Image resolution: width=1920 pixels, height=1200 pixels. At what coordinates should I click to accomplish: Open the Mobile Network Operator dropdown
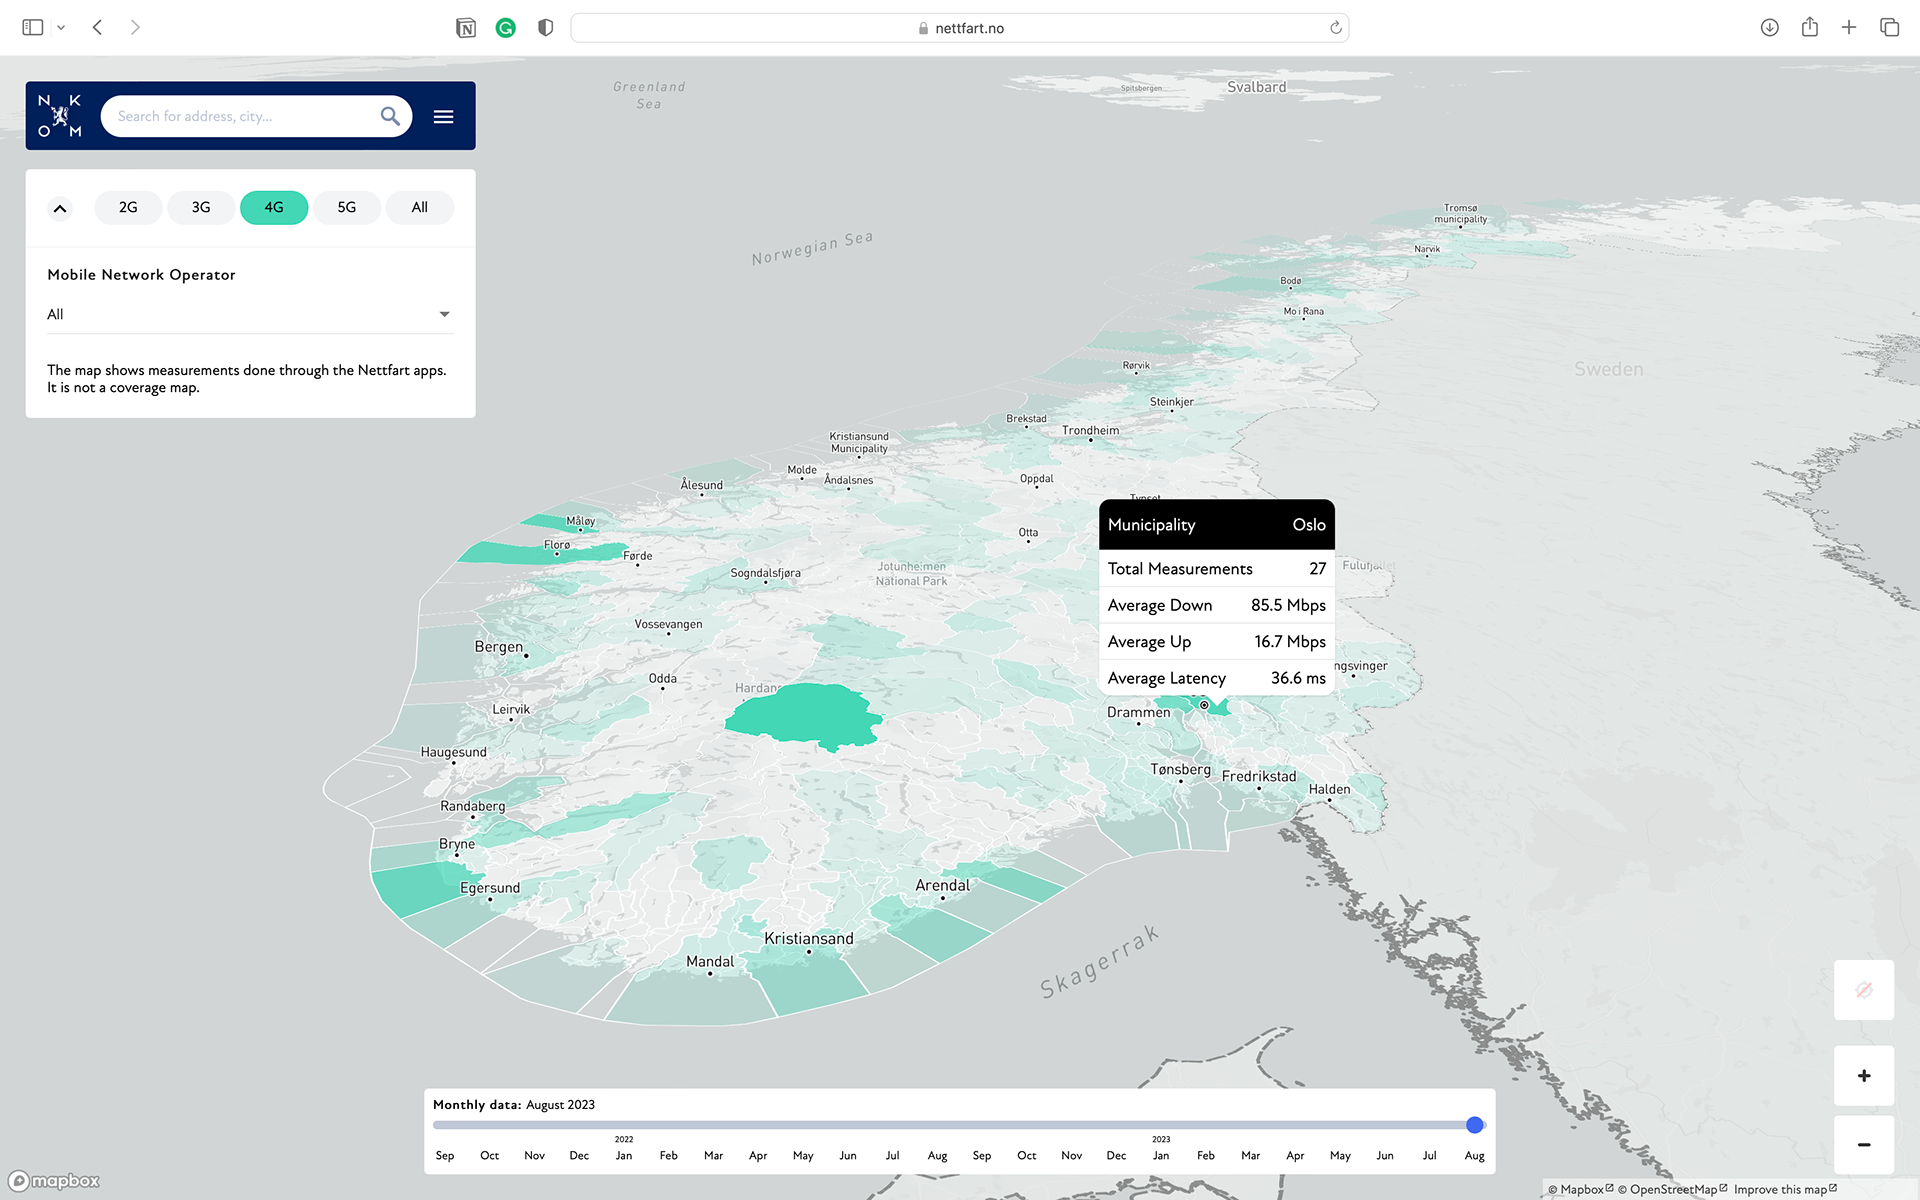[250, 314]
